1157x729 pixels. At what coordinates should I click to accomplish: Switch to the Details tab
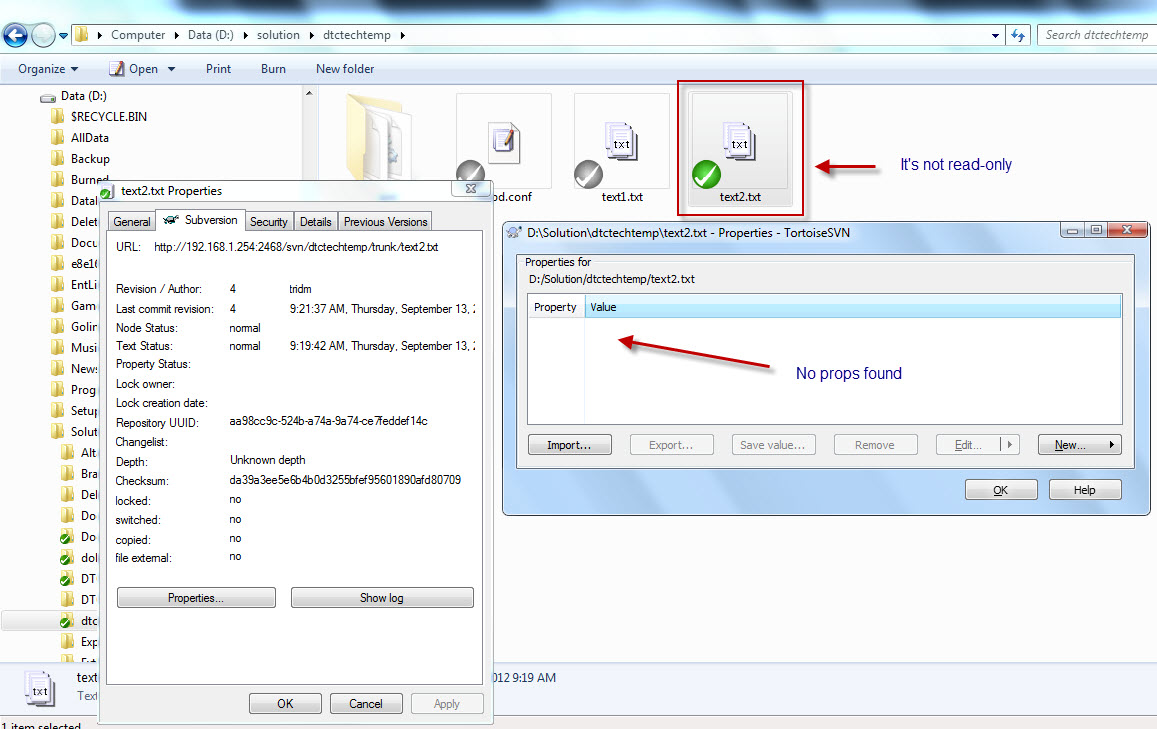(316, 221)
